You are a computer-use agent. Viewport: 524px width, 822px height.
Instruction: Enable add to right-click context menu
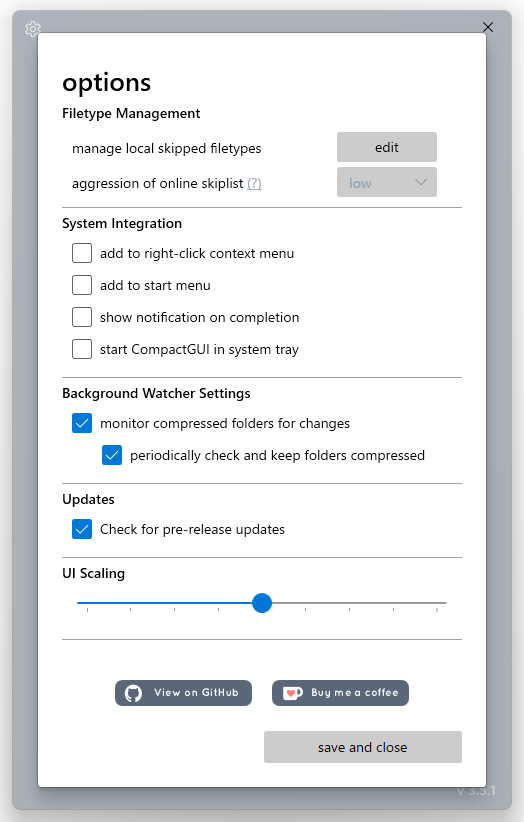(82, 253)
